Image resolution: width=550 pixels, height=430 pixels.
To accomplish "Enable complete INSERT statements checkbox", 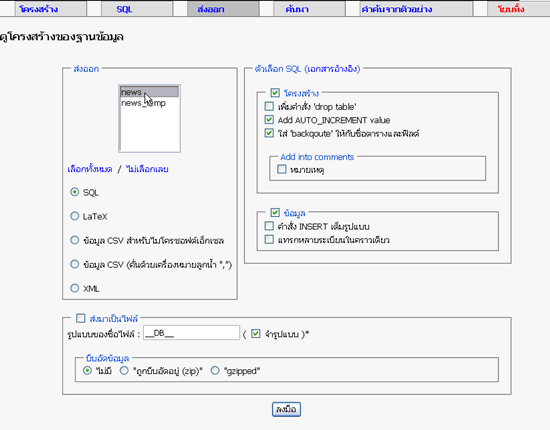I will pos(269,226).
